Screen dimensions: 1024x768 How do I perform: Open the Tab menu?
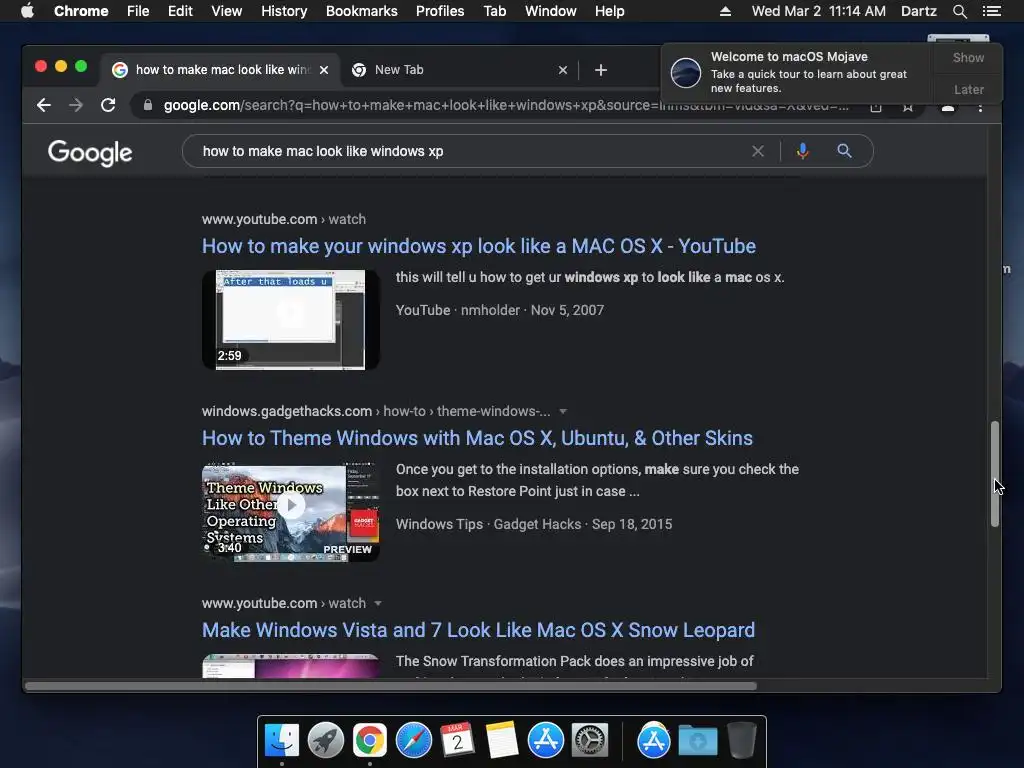tap(495, 11)
